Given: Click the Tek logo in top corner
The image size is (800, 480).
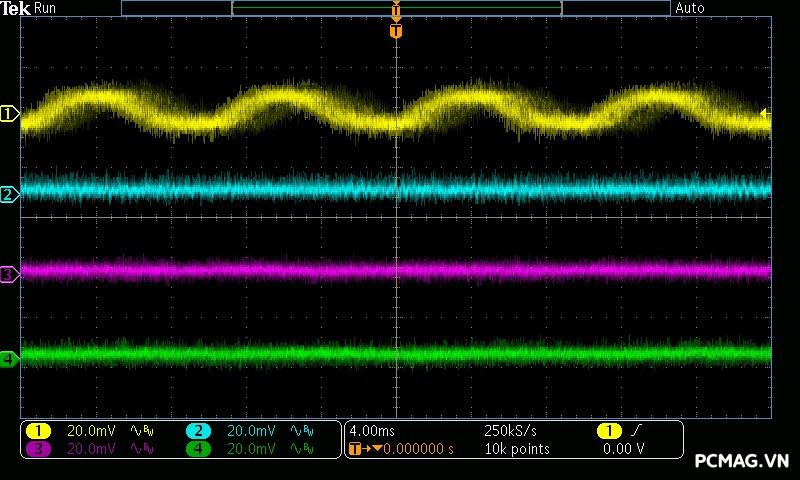Looking at the screenshot, I should [x=17, y=8].
